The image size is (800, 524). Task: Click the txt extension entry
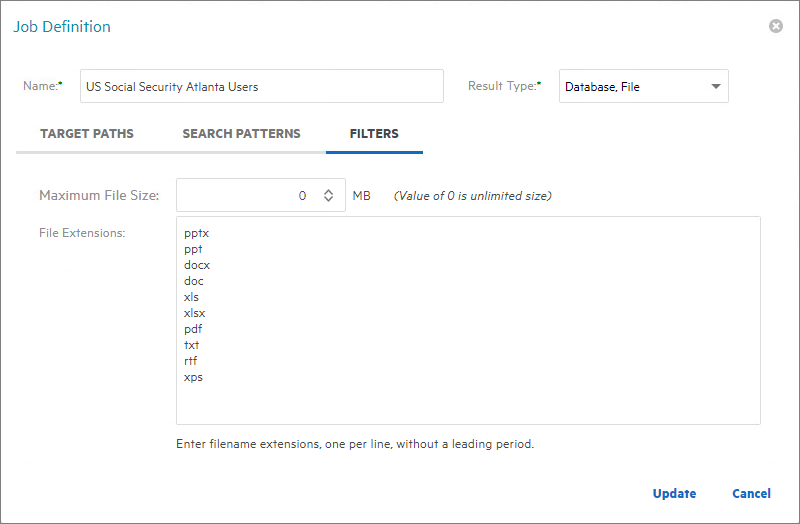pos(192,345)
